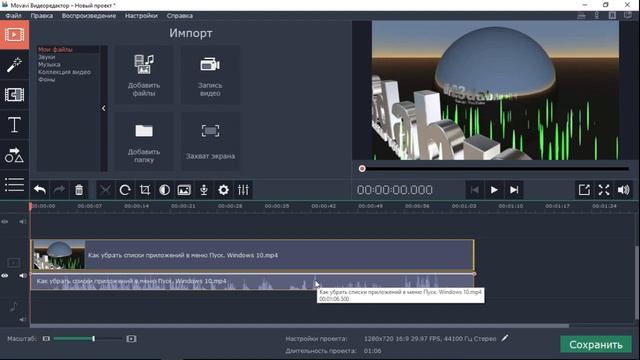Click the project settings text 1280x720
This screenshot has width=640, height=360.
coord(430,338)
